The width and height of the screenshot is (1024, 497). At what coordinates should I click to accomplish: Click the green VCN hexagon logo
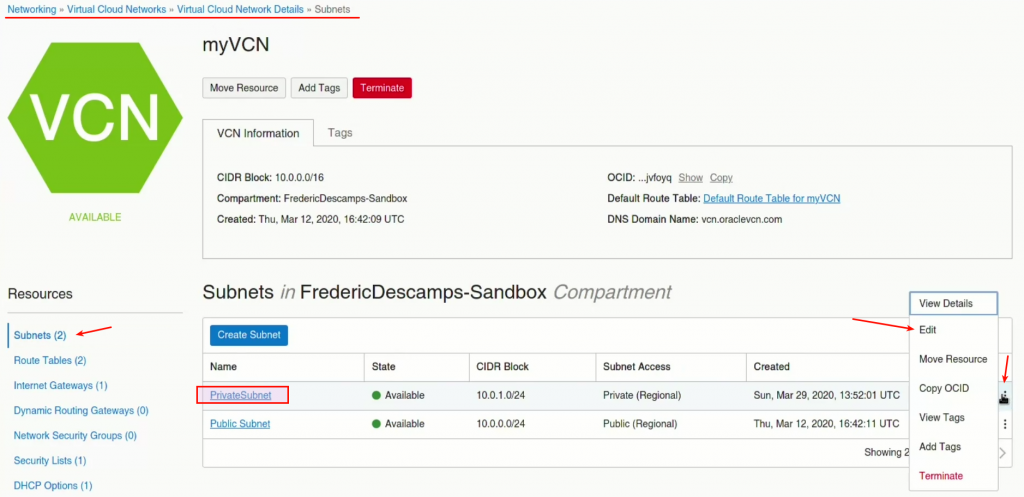point(95,118)
